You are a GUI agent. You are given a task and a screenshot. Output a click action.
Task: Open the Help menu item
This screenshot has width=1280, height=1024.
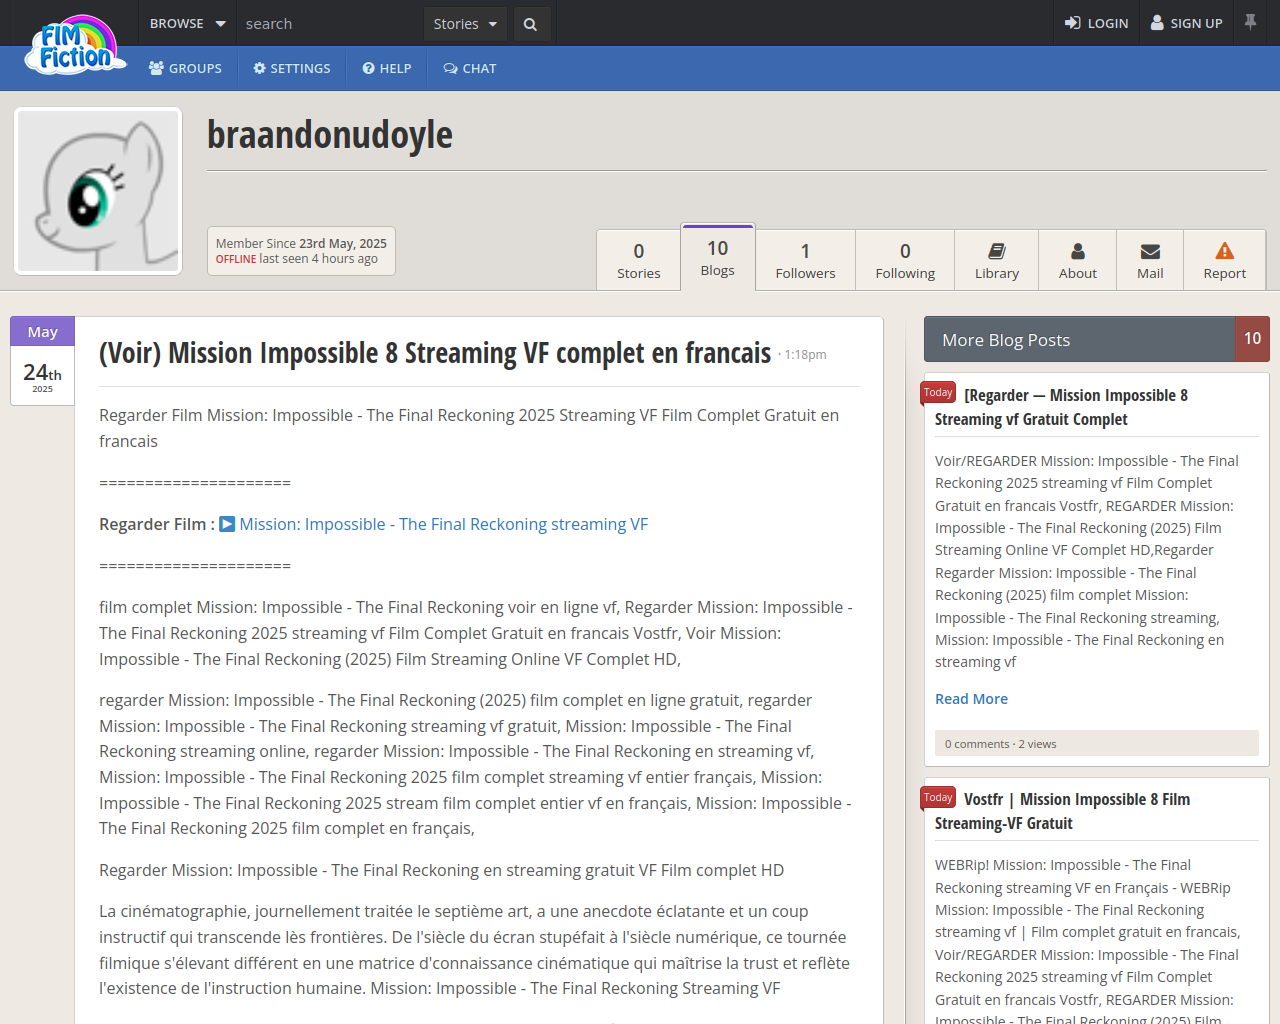[x=387, y=68]
